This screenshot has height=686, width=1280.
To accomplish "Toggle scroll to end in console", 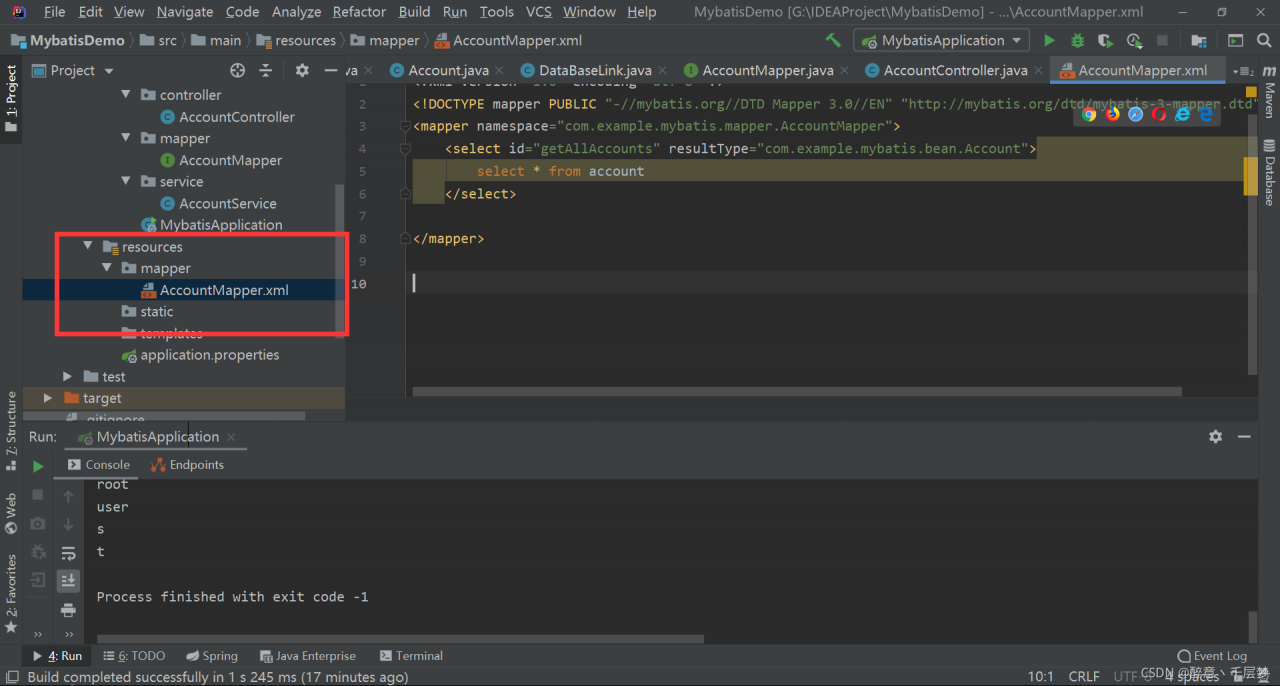I will point(68,580).
